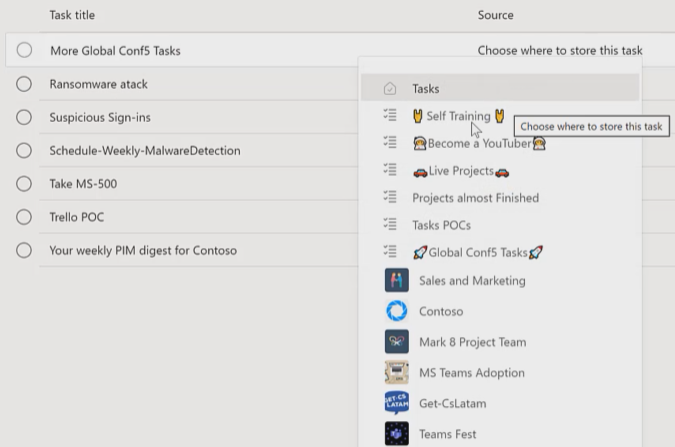Store task in Global Conf5 Tasks list
Image resolution: width=675 pixels, height=447 pixels.
pos(500,252)
